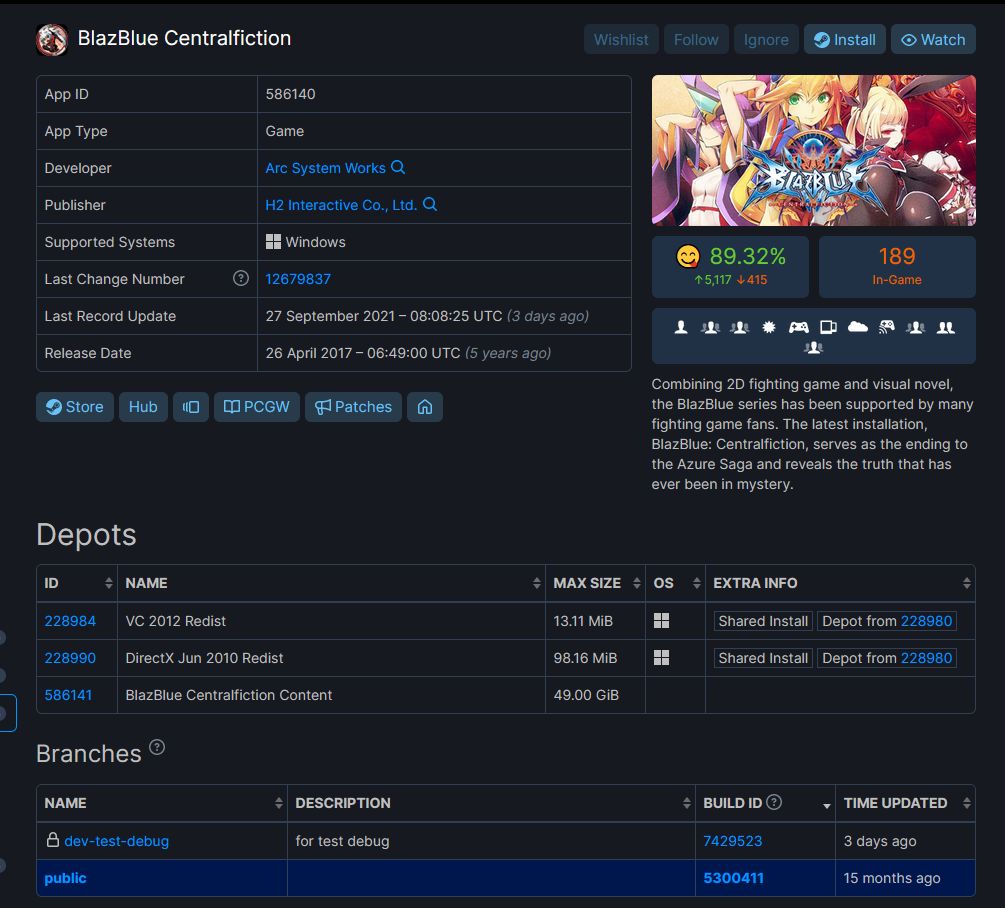Open the public branch link
The width and height of the screenshot is (1005, 908).
[65, 878]
